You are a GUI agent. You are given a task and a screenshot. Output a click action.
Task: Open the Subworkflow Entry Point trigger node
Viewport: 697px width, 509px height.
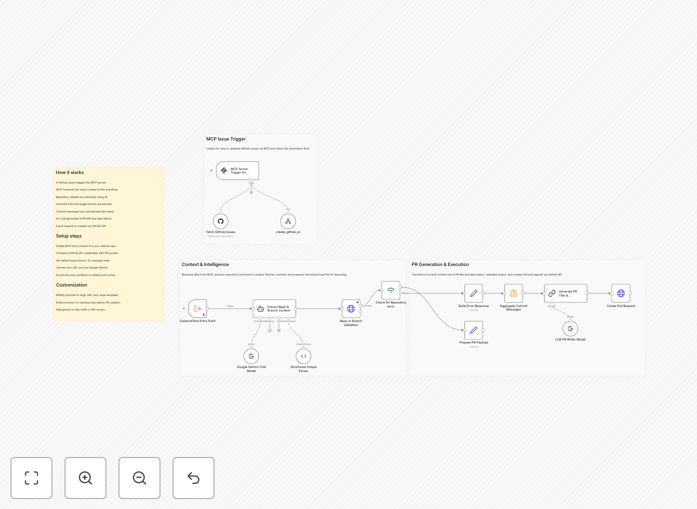coord(197,309)
